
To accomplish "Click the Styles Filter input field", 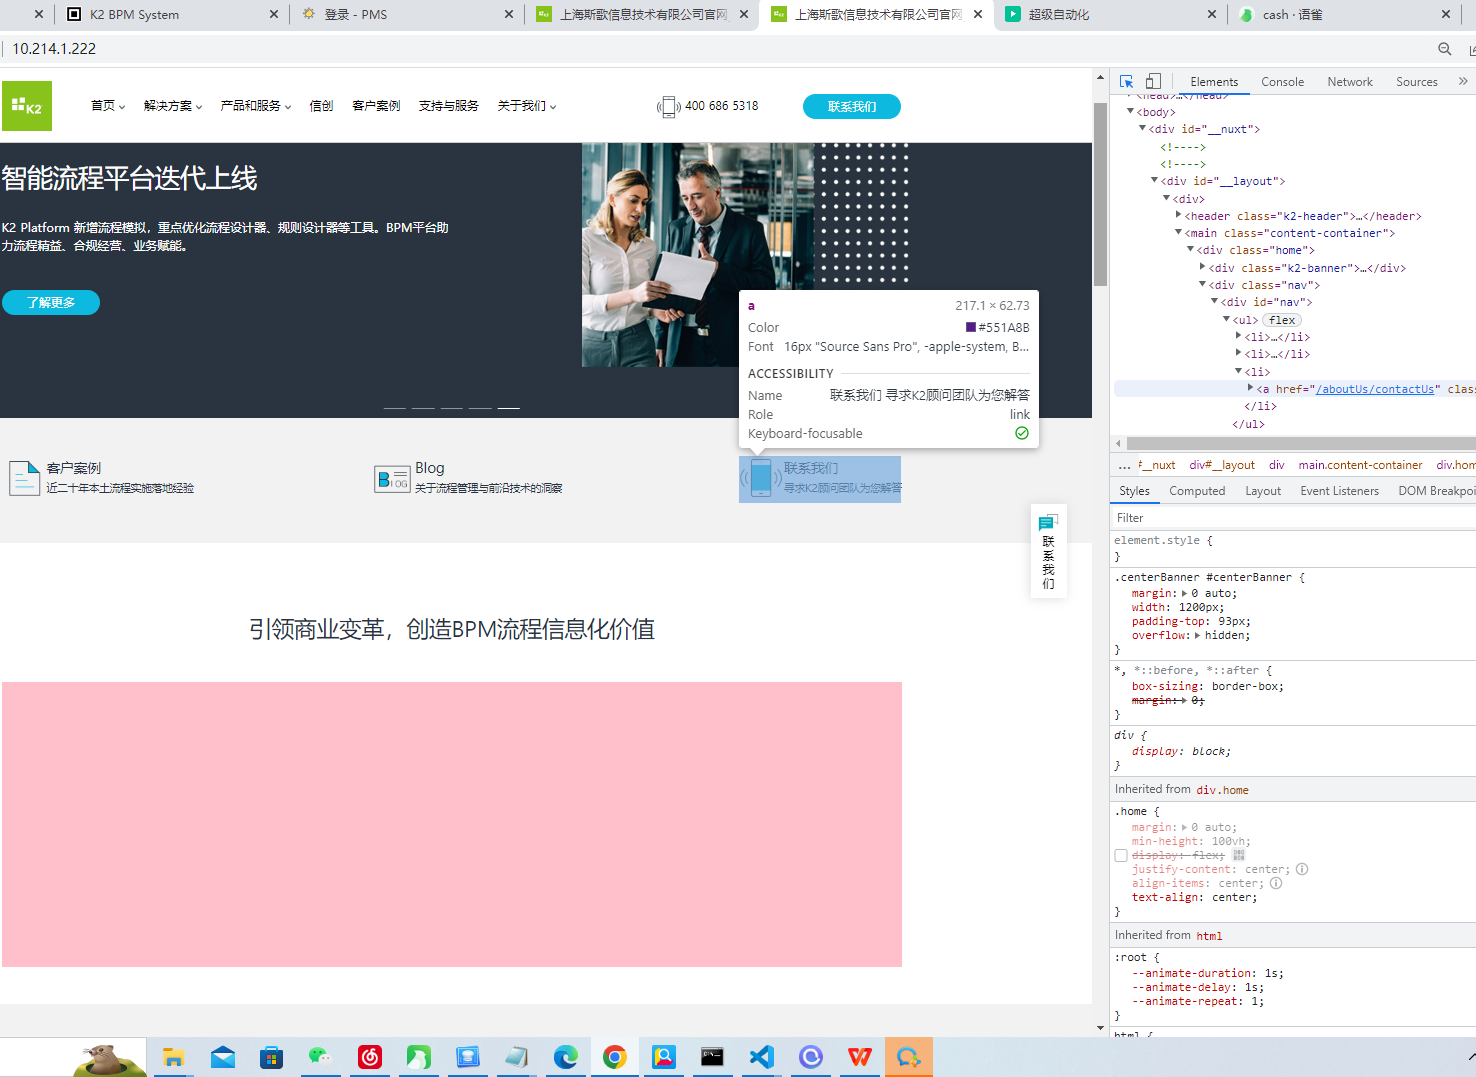I will point(1293,518).
